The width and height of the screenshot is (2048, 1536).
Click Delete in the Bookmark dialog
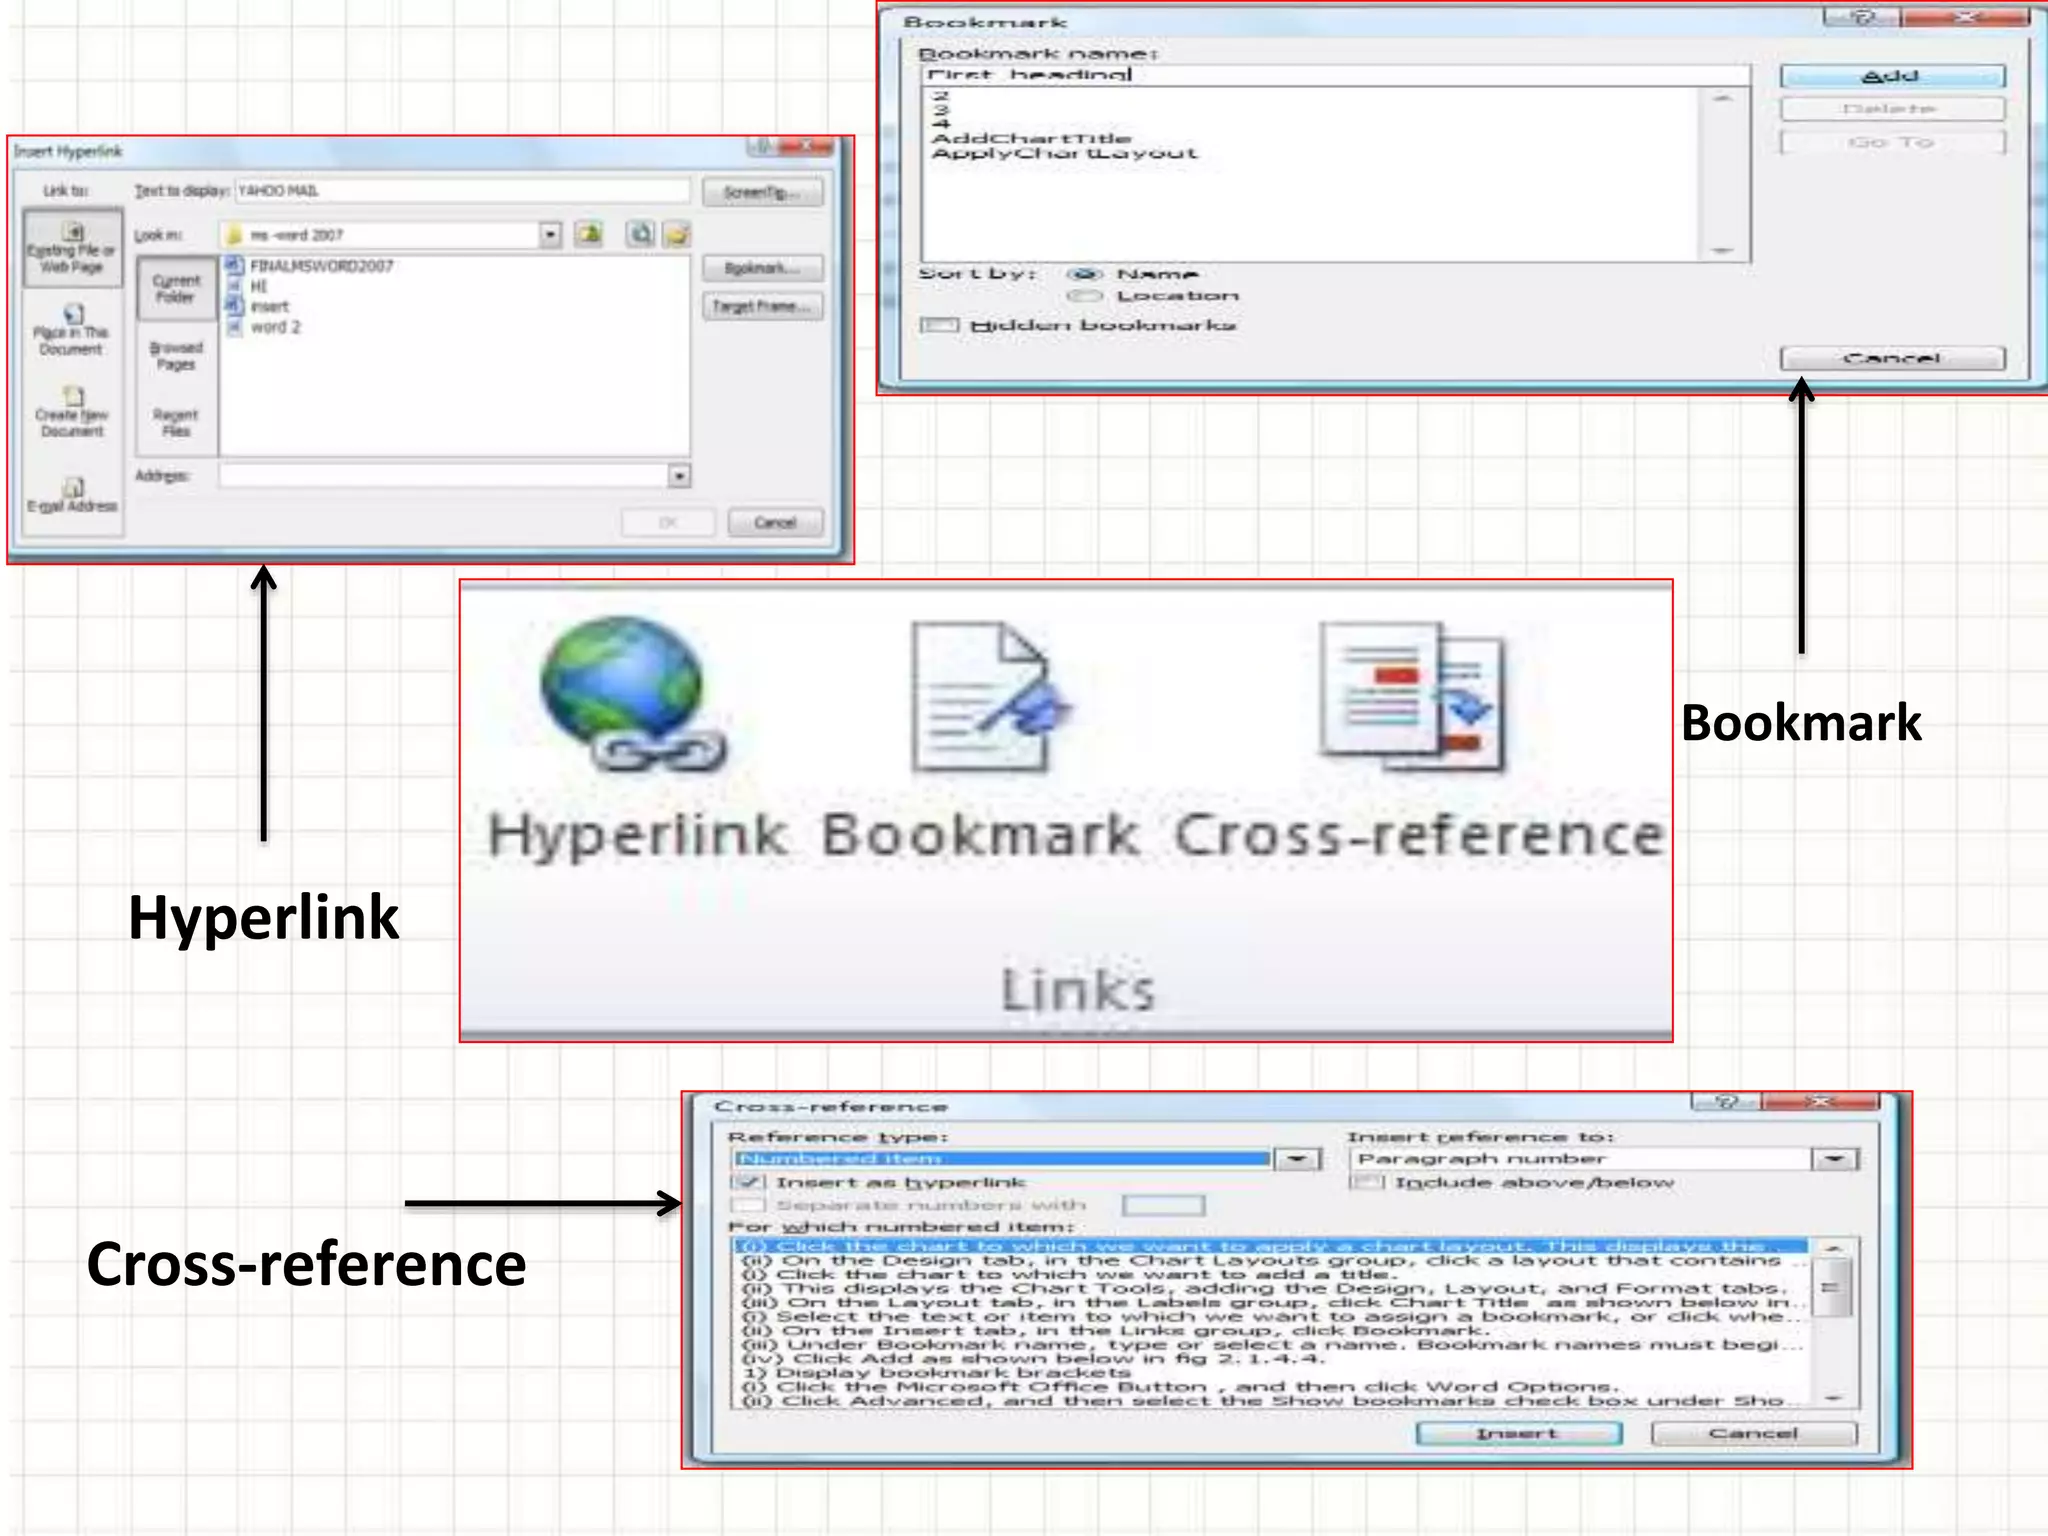point(1892,108)
